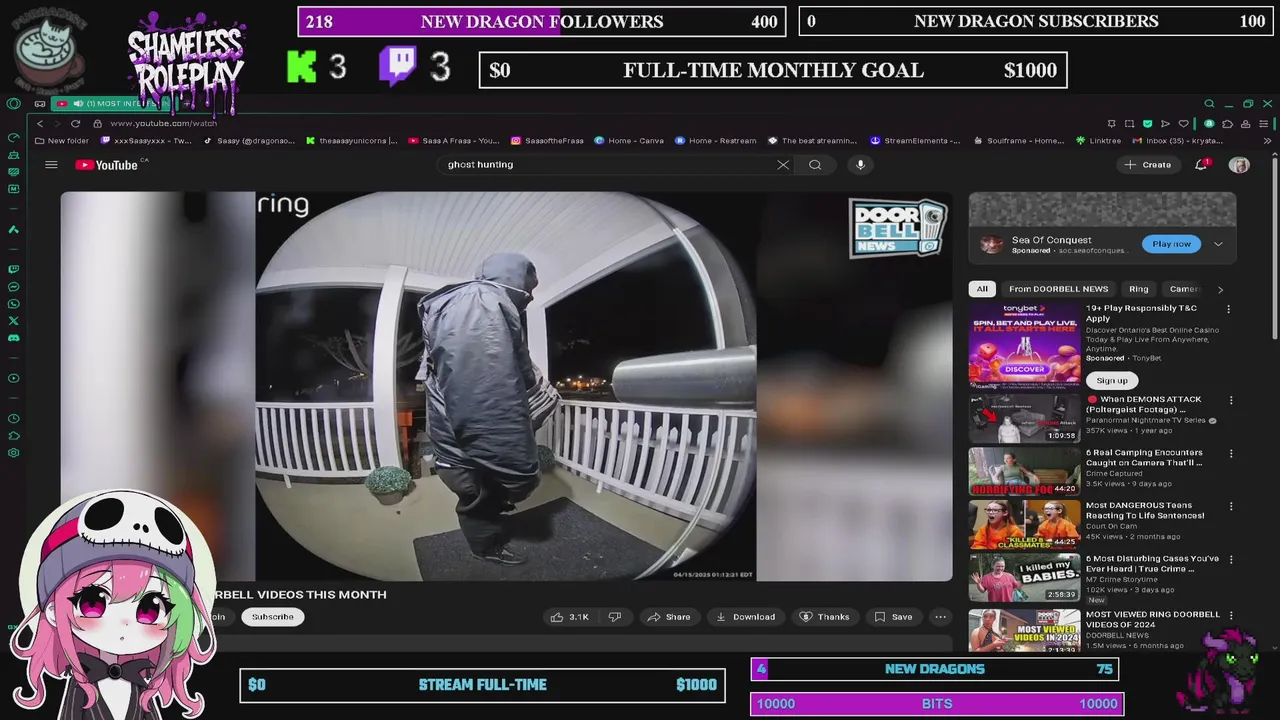Open When DEMONS ATTACK video thumbnail
Viewport: 1280px width, 720px height.
coord(1024,418)
